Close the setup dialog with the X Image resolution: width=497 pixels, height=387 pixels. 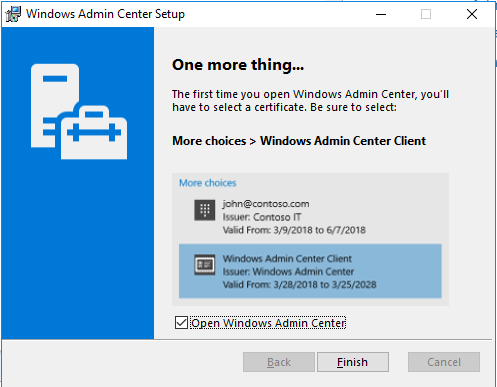pos(472,14)
